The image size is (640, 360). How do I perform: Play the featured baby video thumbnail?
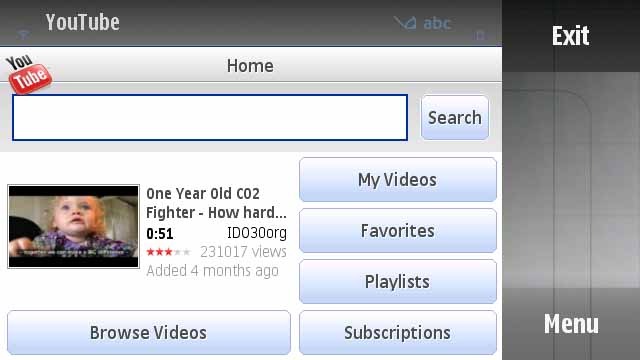pyautogui.click(x=73, y=227)
